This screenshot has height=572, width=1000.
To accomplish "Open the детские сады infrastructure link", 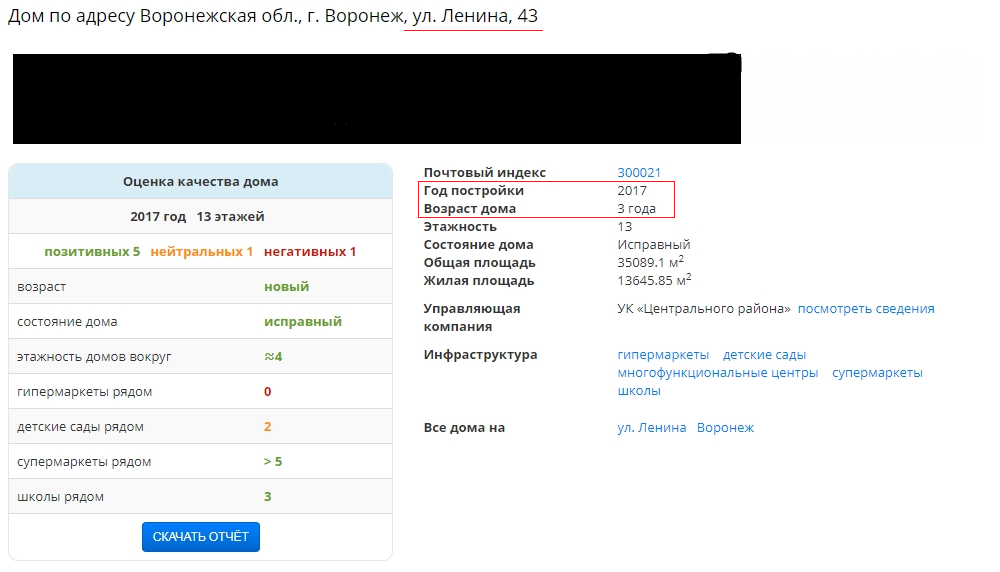I will click(x=764, y=355).
